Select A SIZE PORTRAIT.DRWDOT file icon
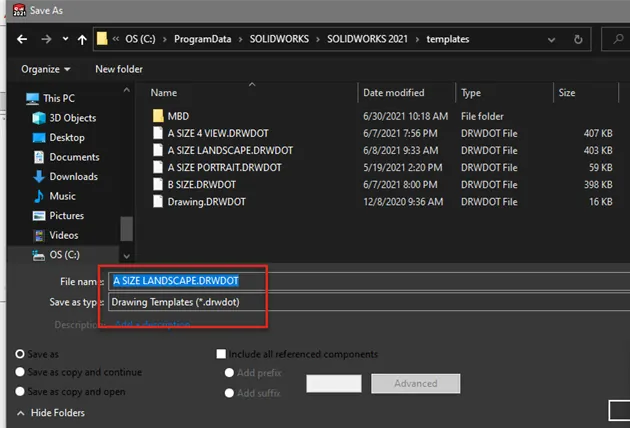This screenshot has height=428, width=630. [x=158, y=167]
